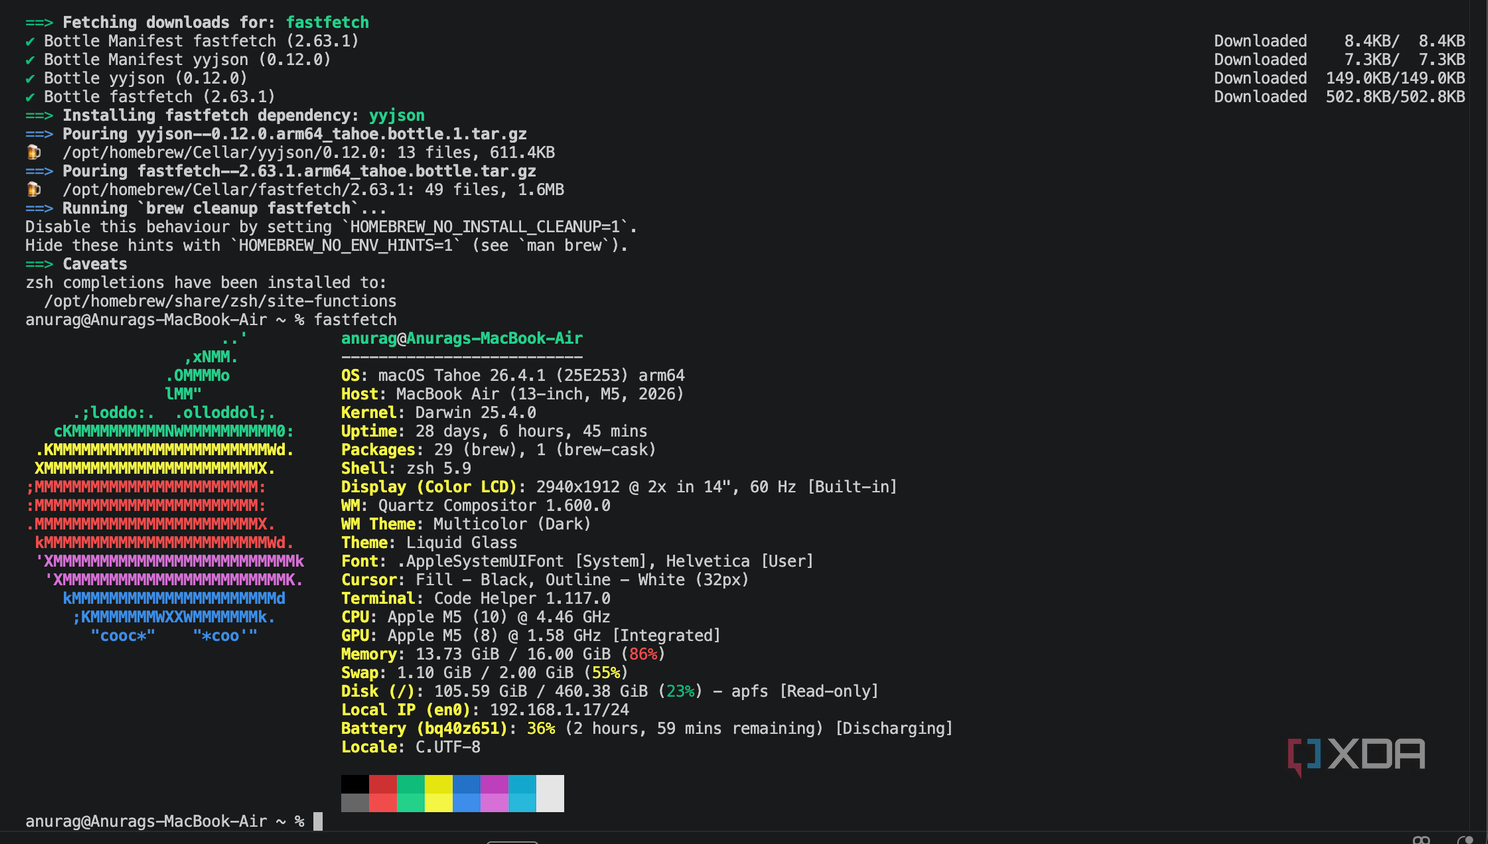Click the checkmark before Bottle Manifest yyjson

(30, 60)
